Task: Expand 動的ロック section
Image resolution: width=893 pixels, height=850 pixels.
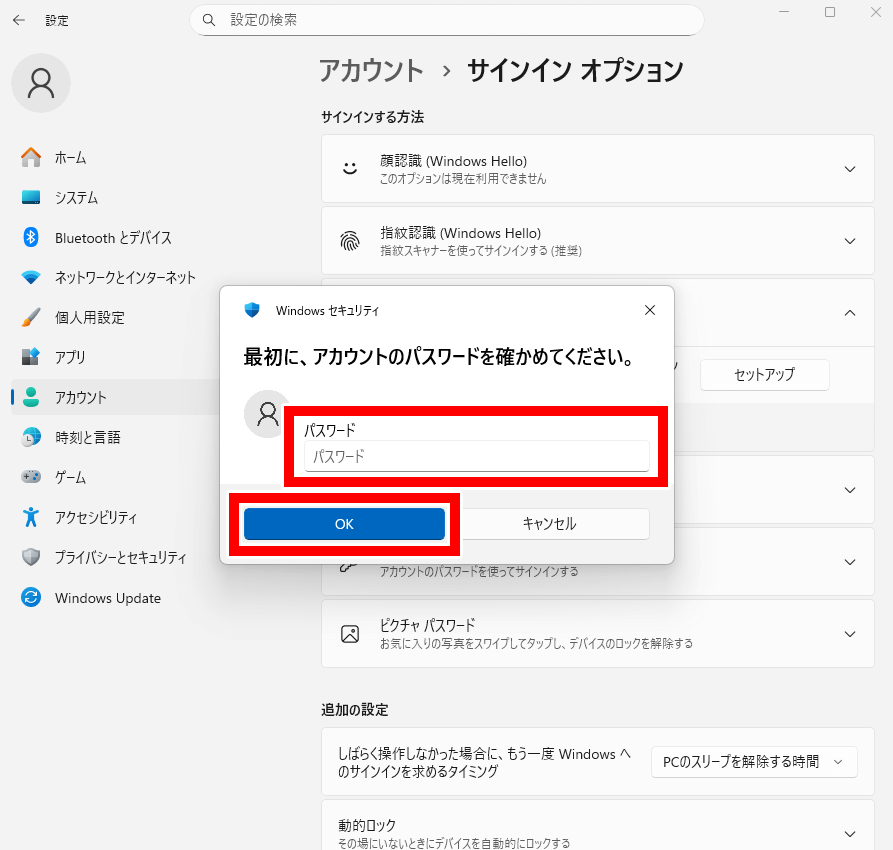Action: [x=849, y=833]
